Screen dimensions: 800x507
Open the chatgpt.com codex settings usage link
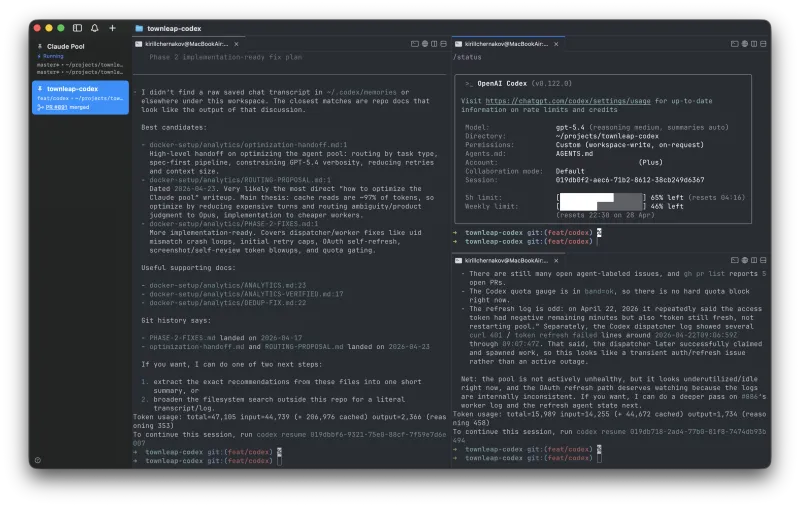coord(568,101)
